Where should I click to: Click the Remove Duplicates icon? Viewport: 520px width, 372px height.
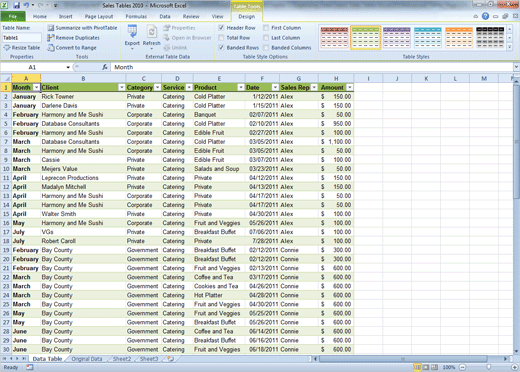click(51, 38)
